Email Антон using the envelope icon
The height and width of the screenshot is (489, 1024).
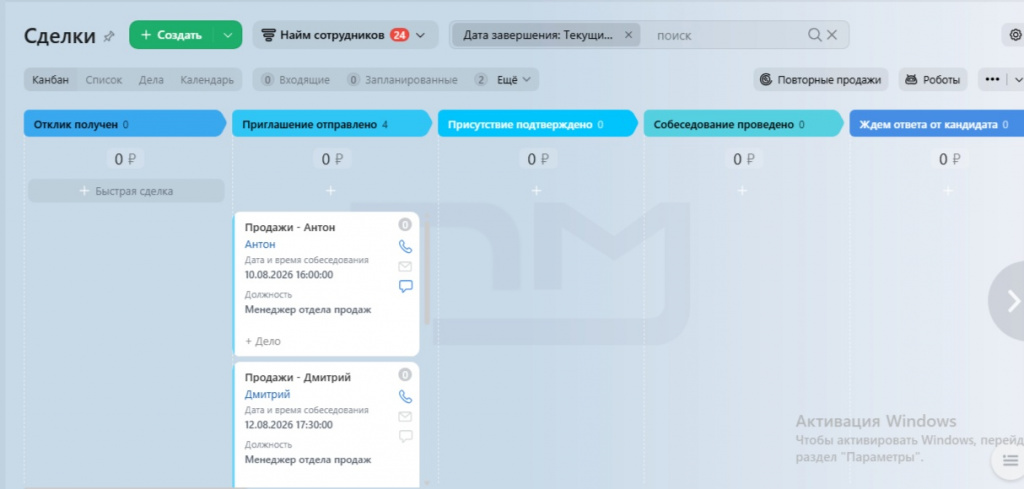click(405, 266)
